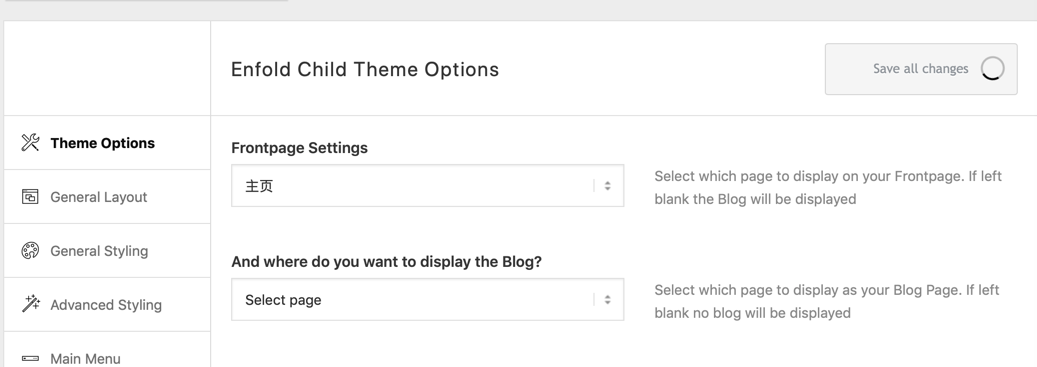Click the arrows on the 主页 dropdown
Viewport: 1037px width, 367px height.
coord(607,186)
